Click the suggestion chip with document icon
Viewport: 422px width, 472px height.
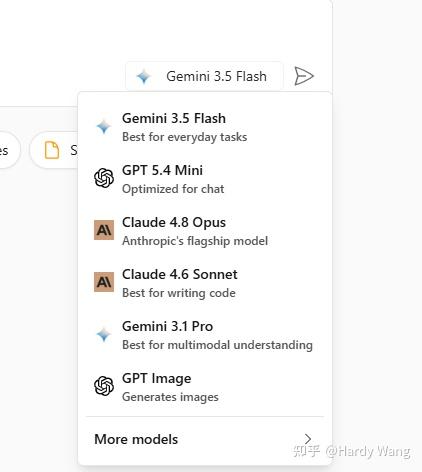(54, 150)
